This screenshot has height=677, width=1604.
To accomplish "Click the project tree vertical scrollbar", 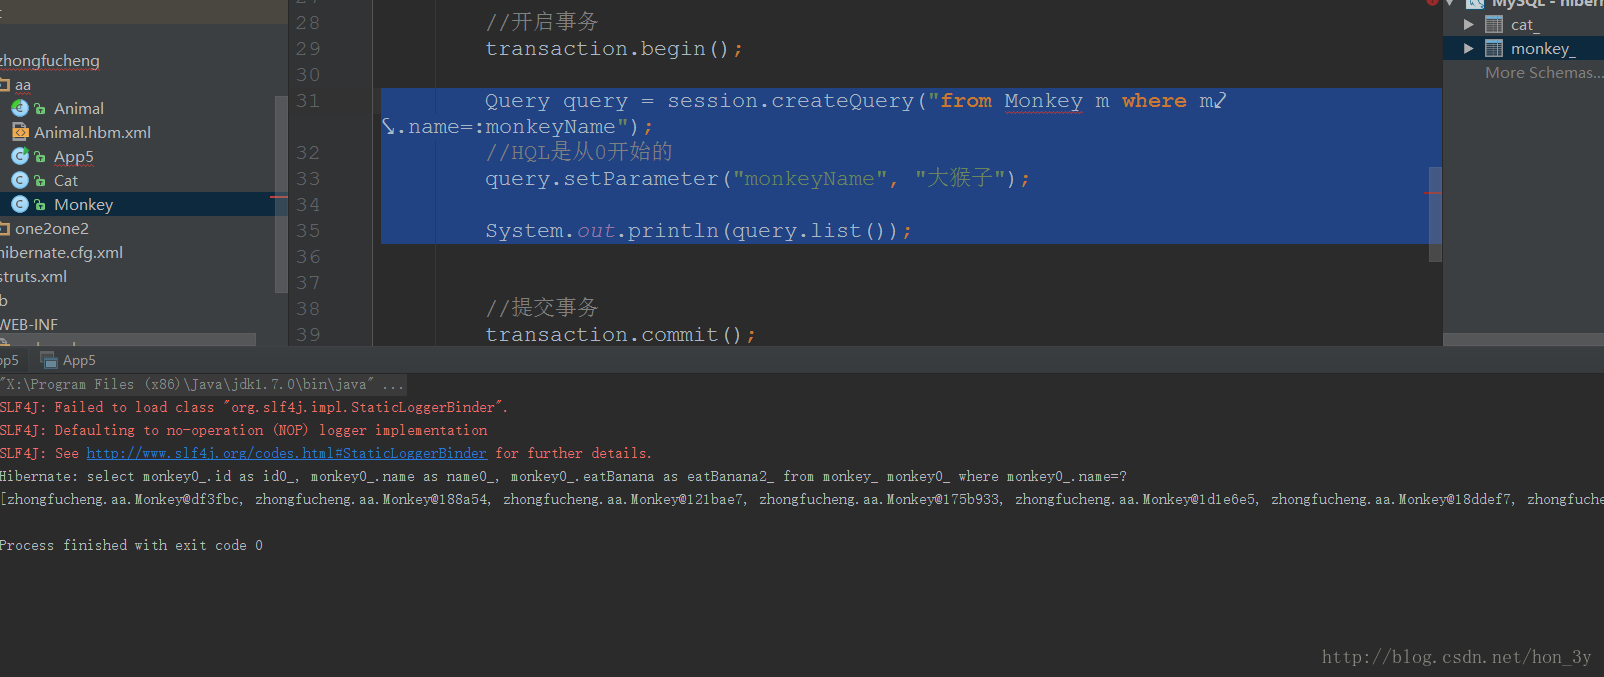I will click(x=281, y=195).
